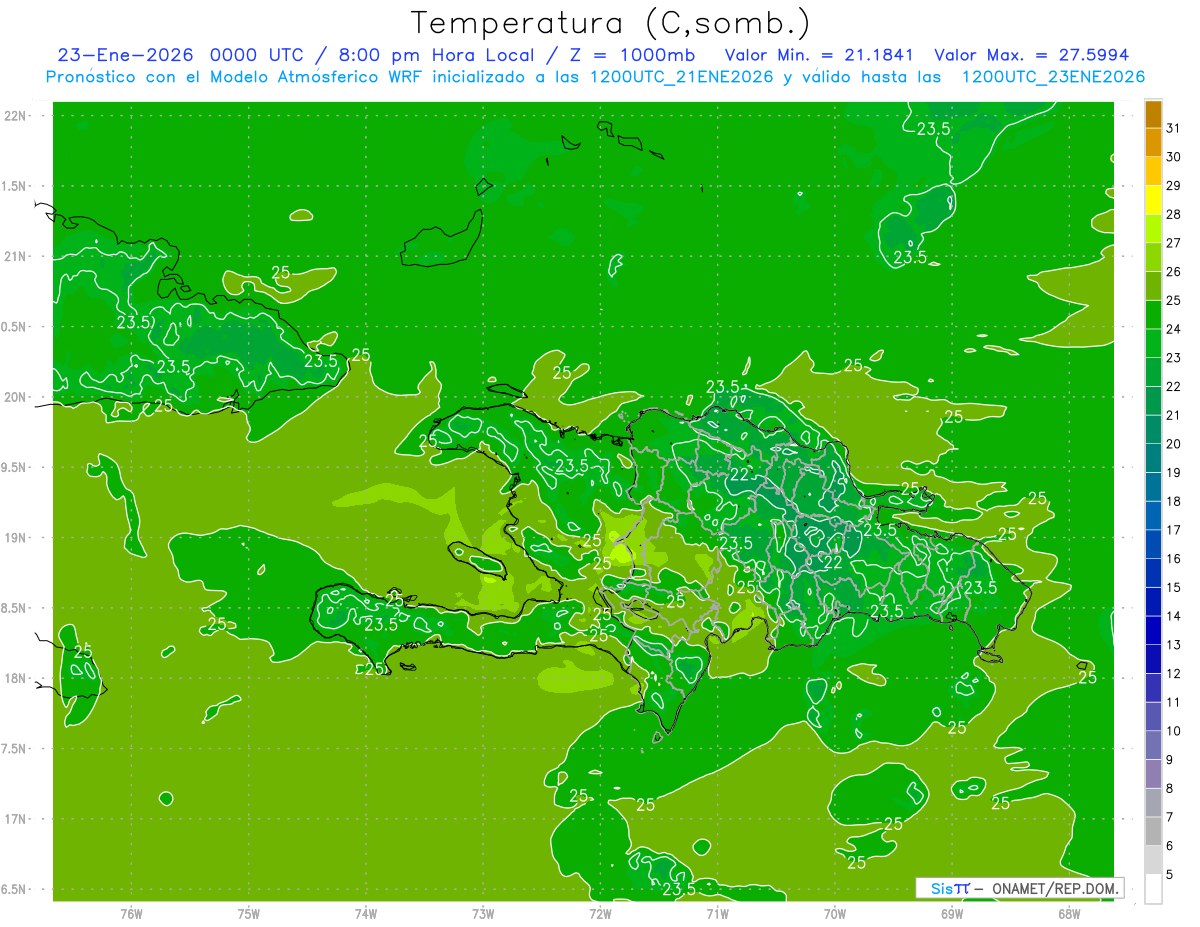
Task: Click the dark orange swatch above 31
Action: tap(1153, 114)
